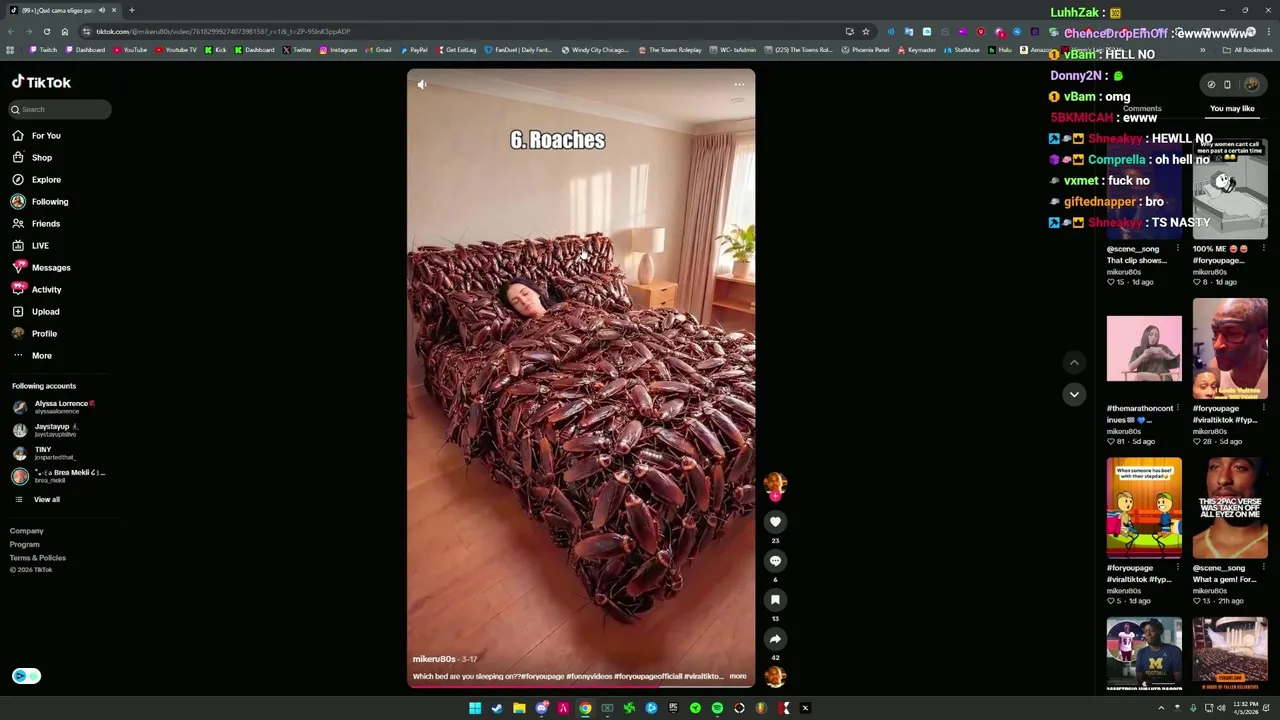Open the video comments bubble icon

775,561
